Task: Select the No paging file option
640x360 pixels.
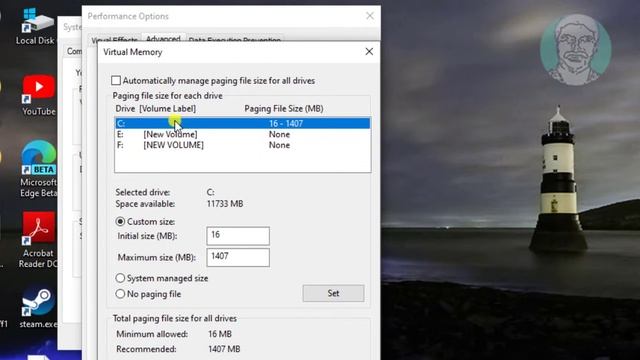Action: (120, 294)
